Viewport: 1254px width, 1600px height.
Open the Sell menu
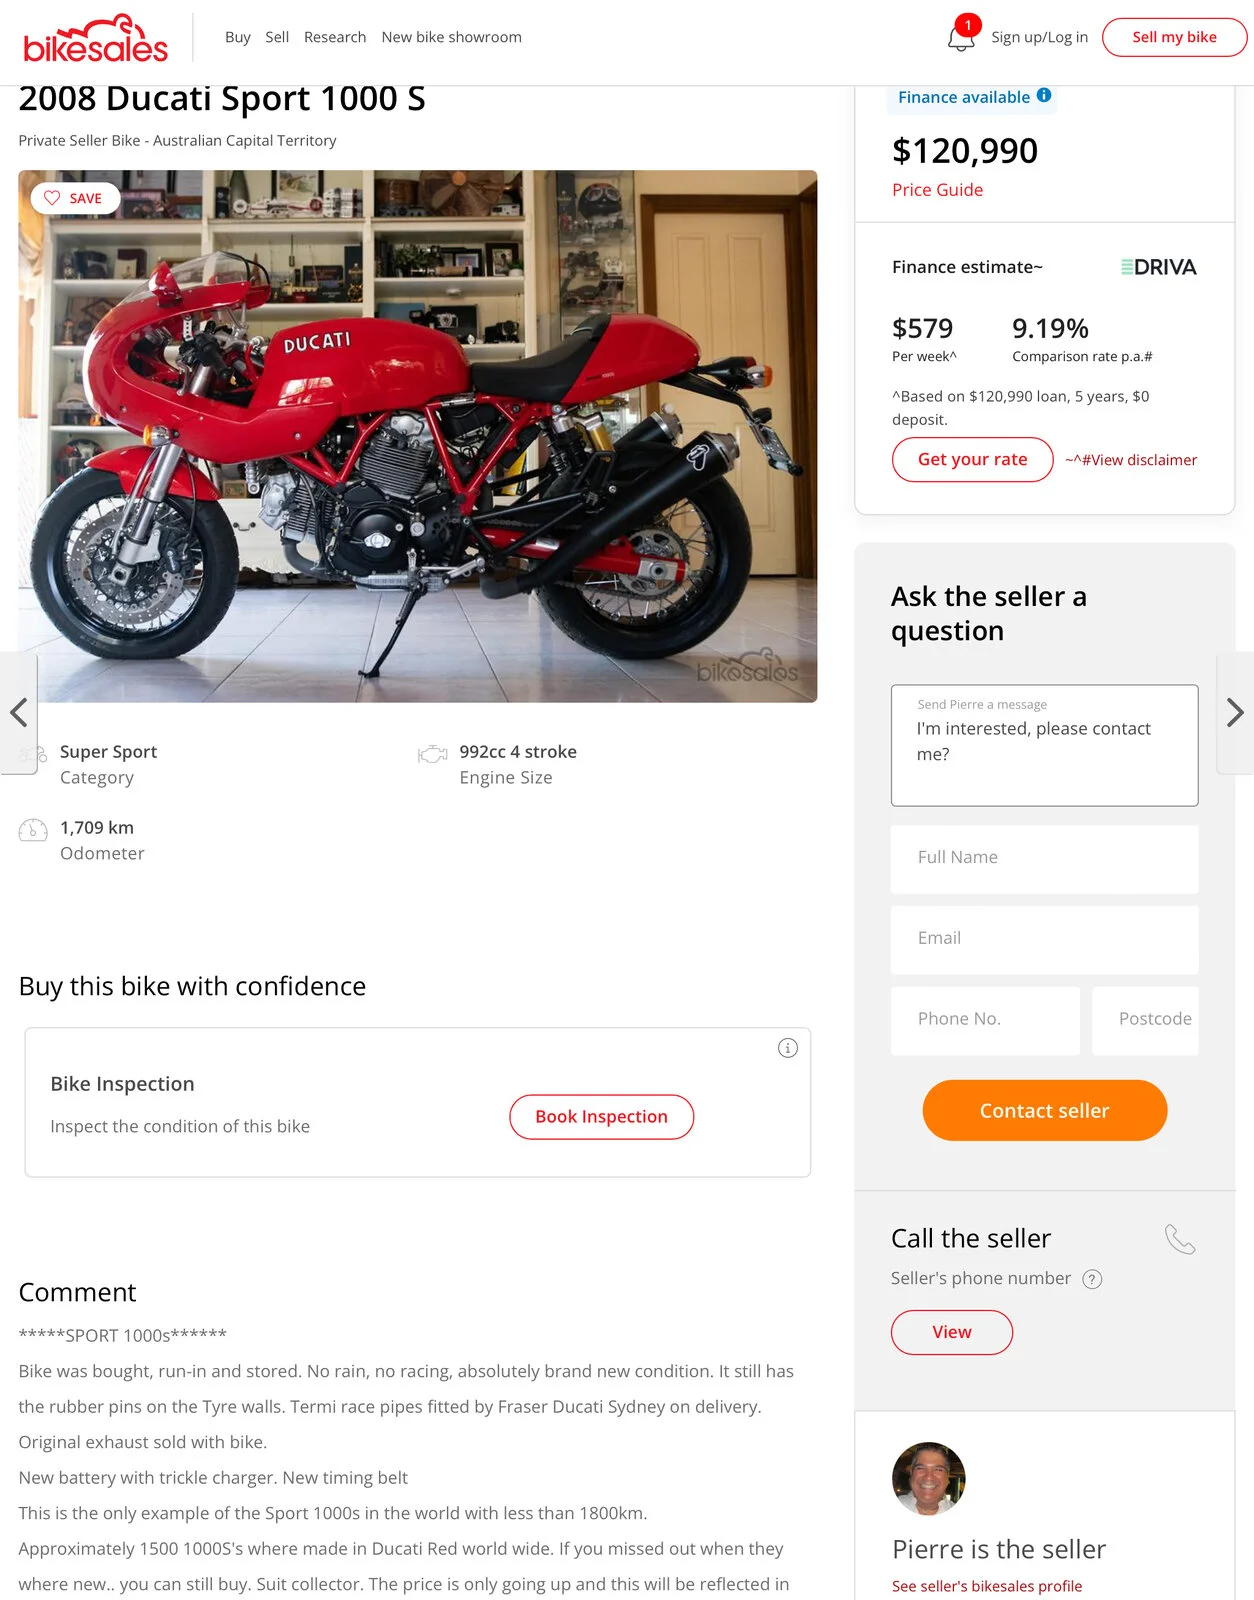click(x=277, y=37)
